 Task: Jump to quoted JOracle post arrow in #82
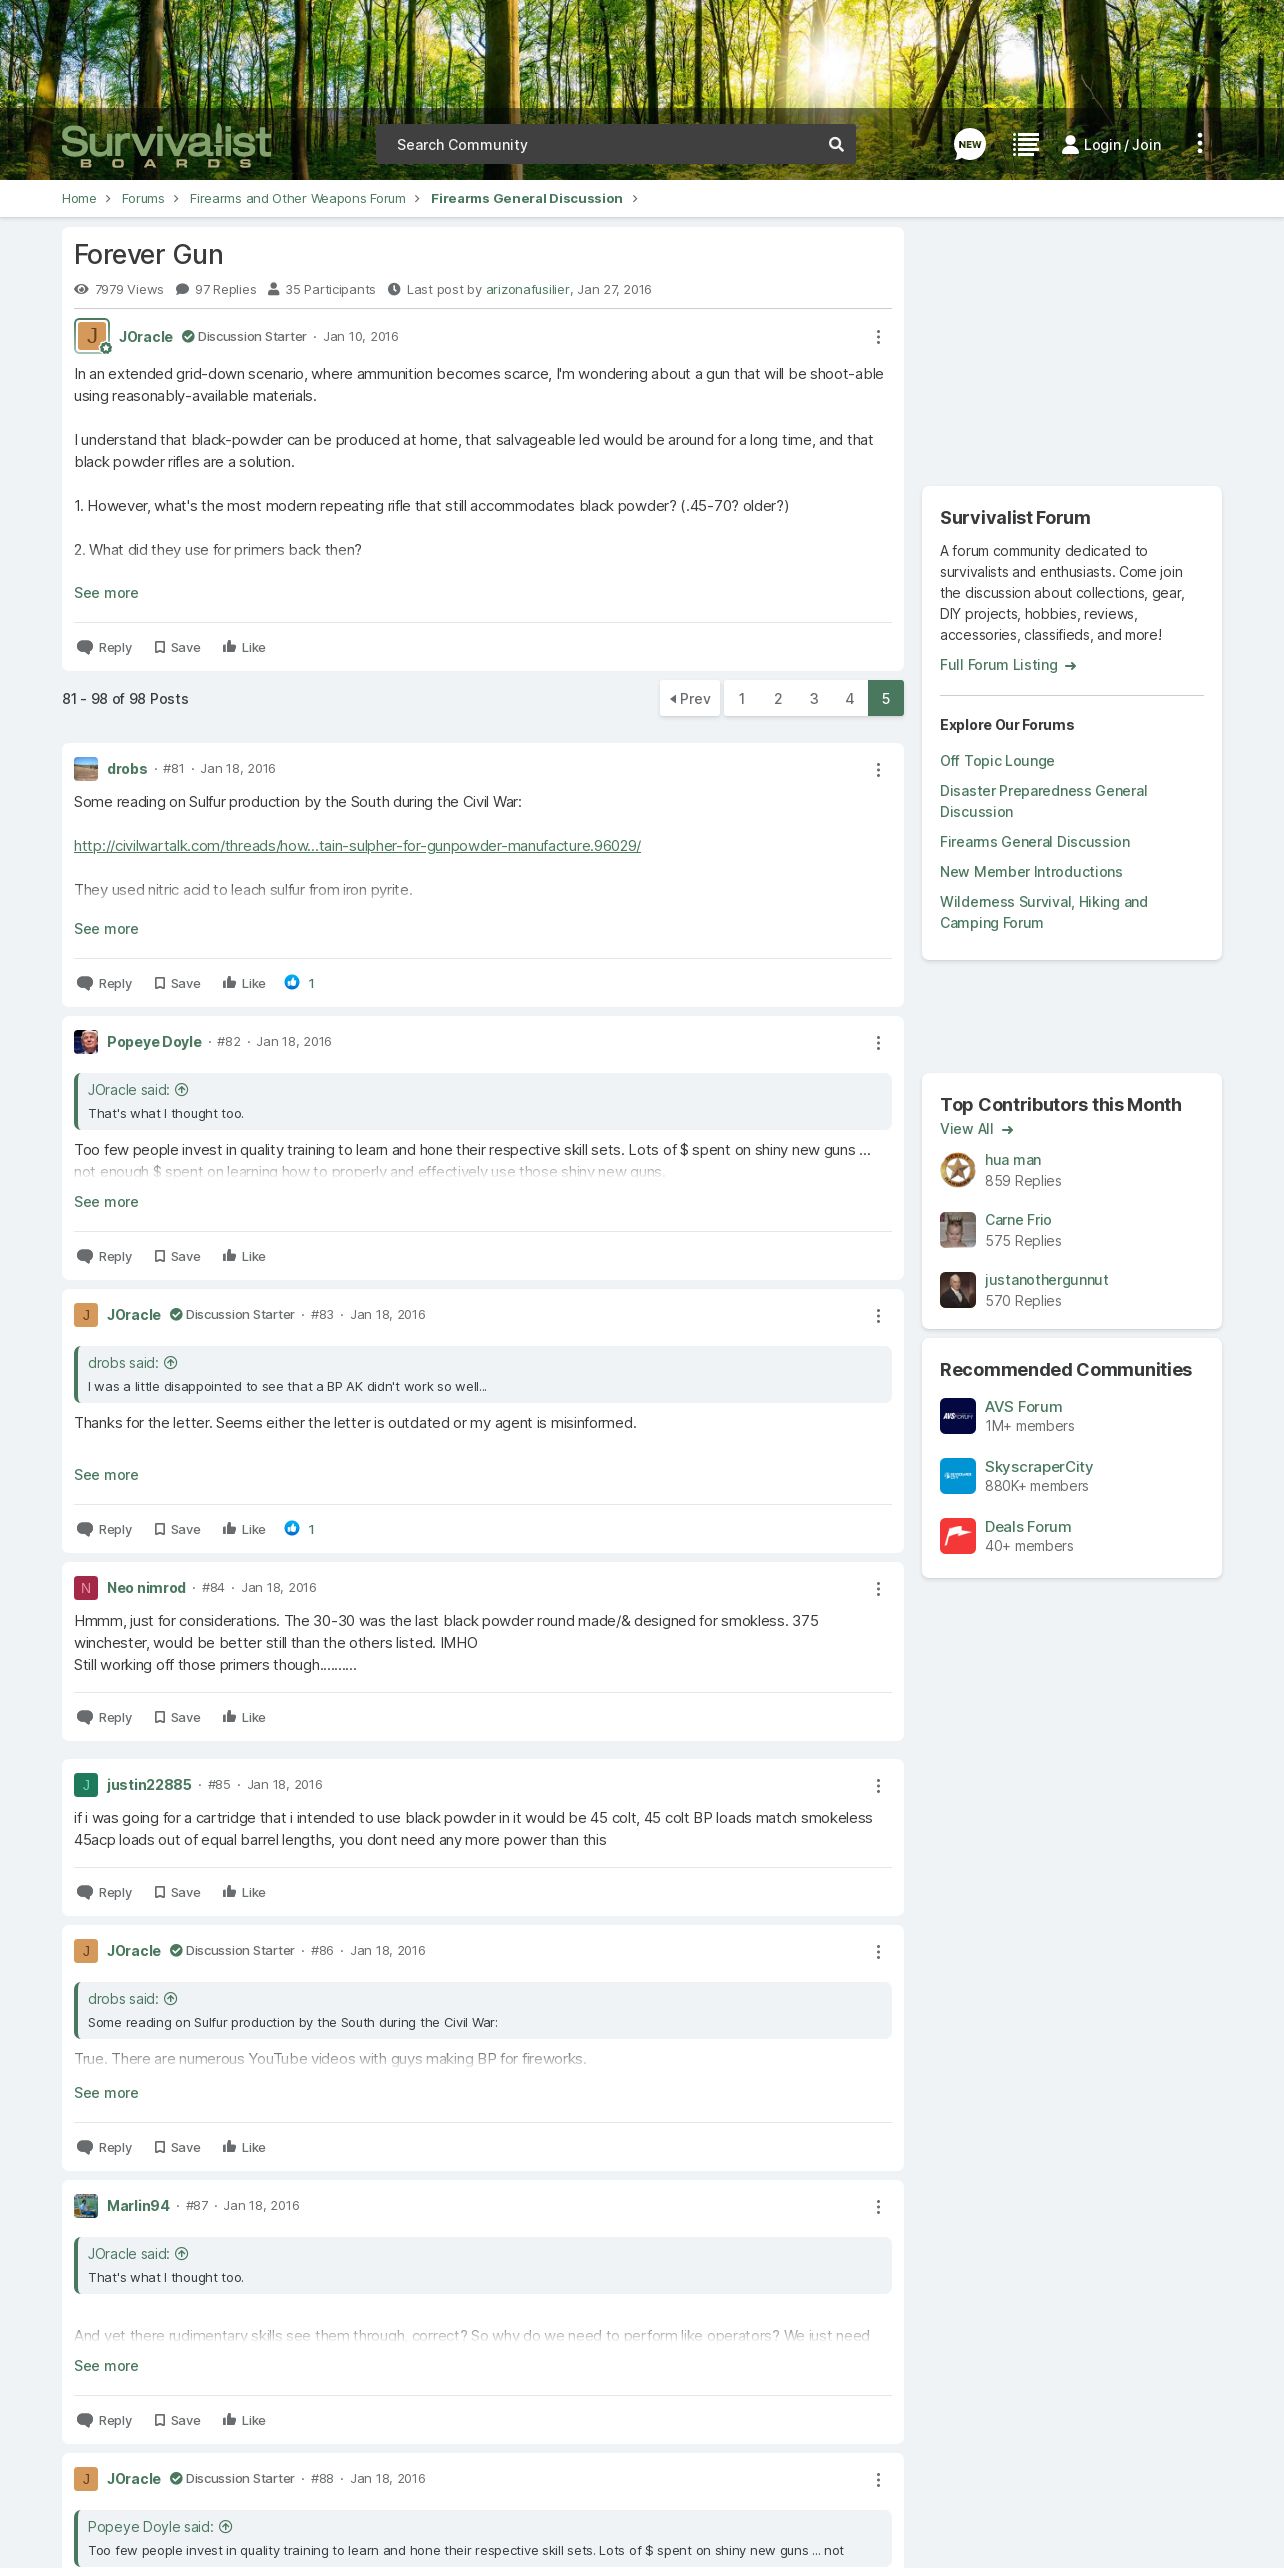[x=182, y=1090]
